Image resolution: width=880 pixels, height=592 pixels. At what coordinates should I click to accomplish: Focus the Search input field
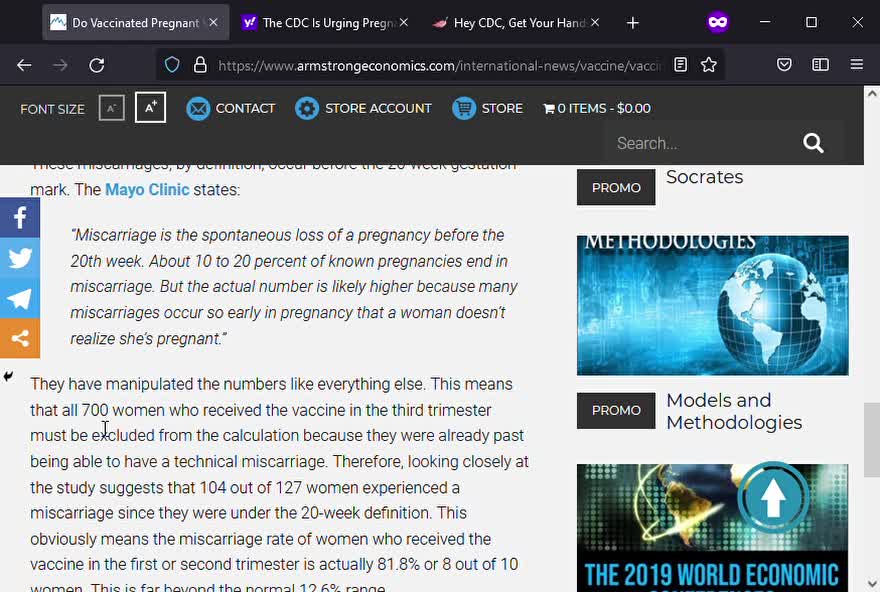[x=702, y=143]
